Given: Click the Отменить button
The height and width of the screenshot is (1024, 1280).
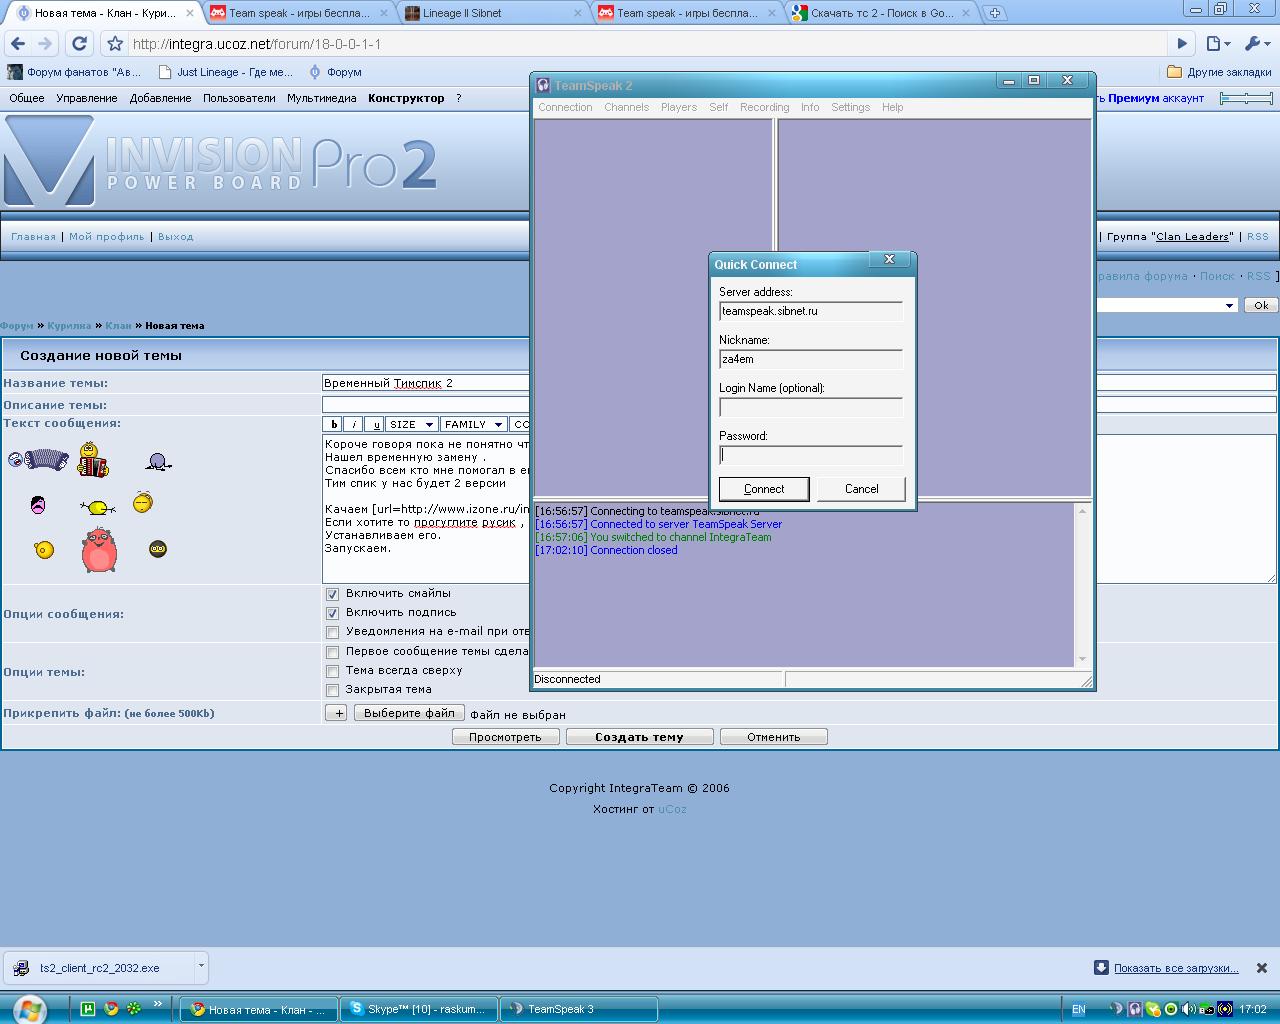Looking at the screenshot, I should (773, 737).
